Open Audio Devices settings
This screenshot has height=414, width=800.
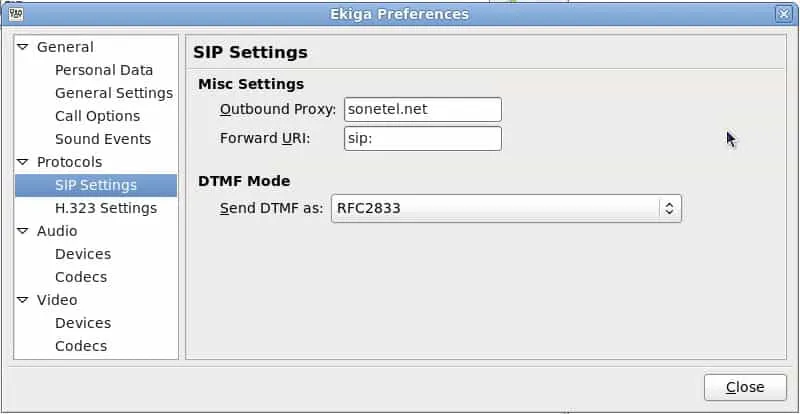83,254
